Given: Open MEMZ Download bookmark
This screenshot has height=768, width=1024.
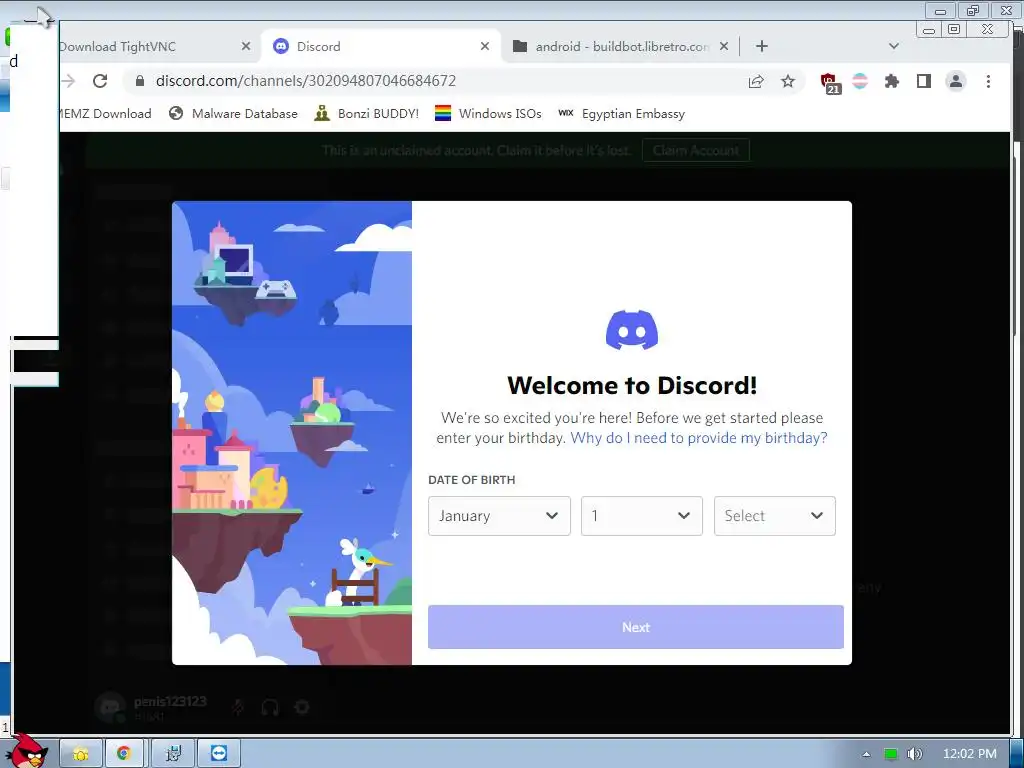Looking at the screenshot, I should coord(105,114).
